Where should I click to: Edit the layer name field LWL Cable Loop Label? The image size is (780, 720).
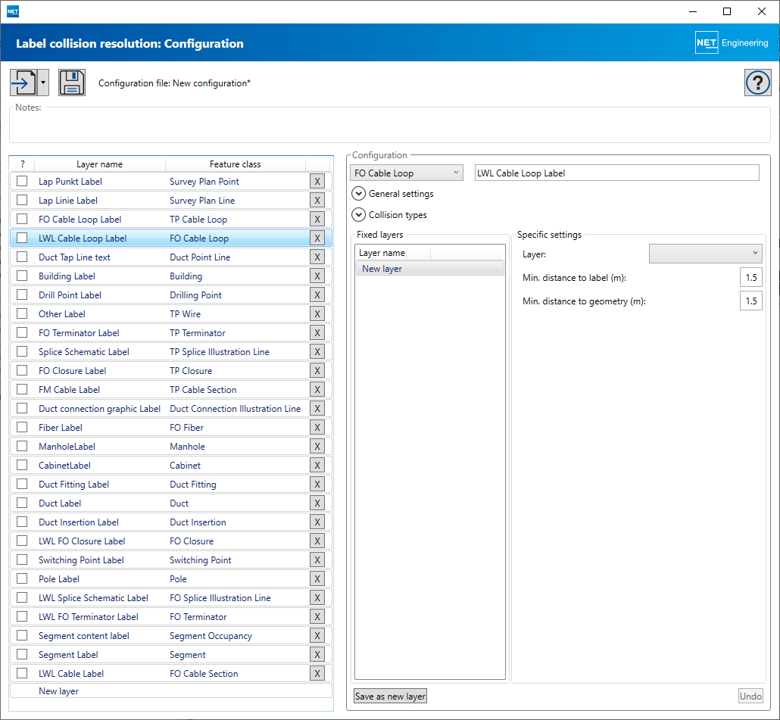pos(617,173)
